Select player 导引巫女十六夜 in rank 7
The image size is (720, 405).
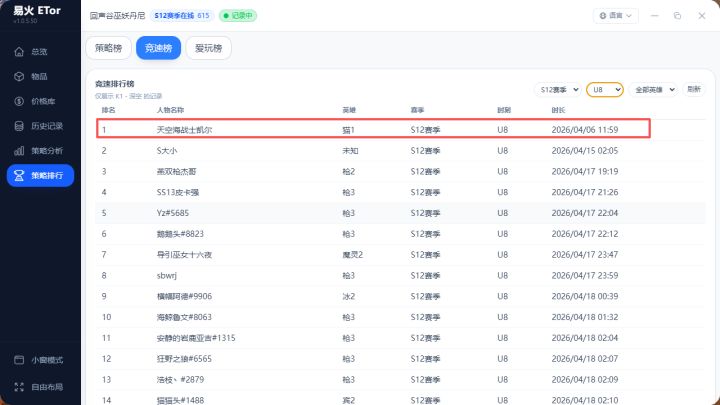[184, 255]
